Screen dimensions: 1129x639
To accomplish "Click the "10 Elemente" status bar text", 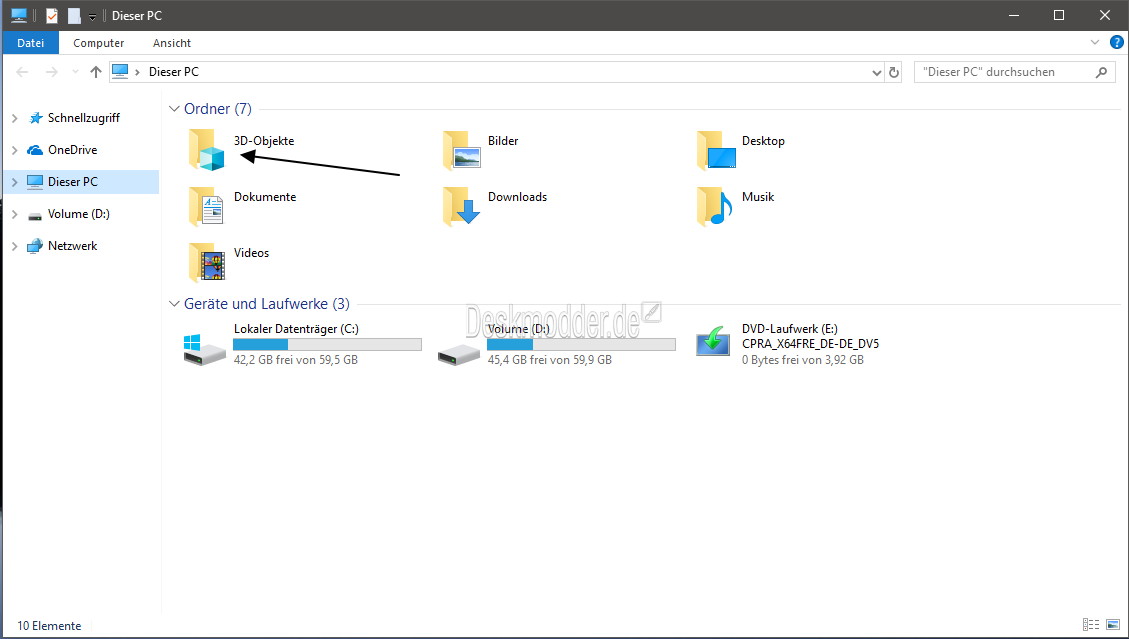I will 49,625.
